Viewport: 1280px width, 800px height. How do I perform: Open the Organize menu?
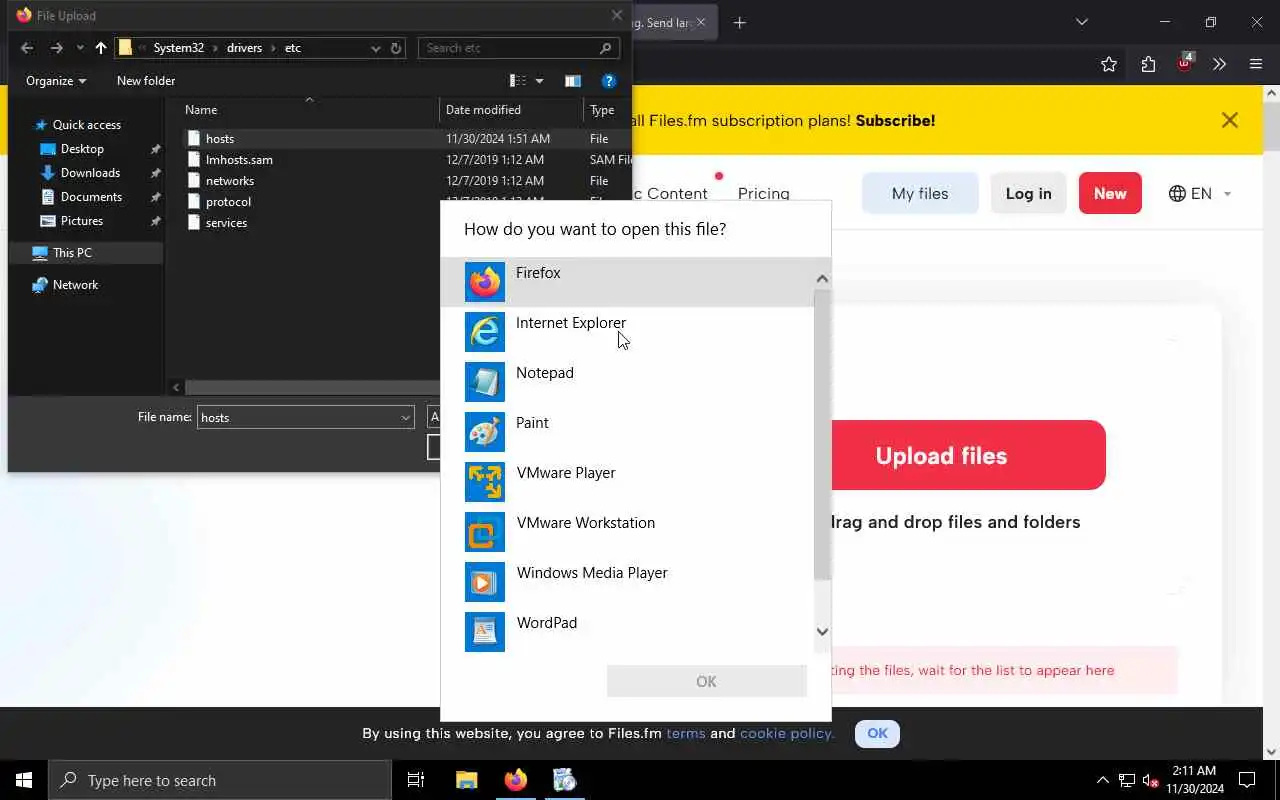(56, 81)
